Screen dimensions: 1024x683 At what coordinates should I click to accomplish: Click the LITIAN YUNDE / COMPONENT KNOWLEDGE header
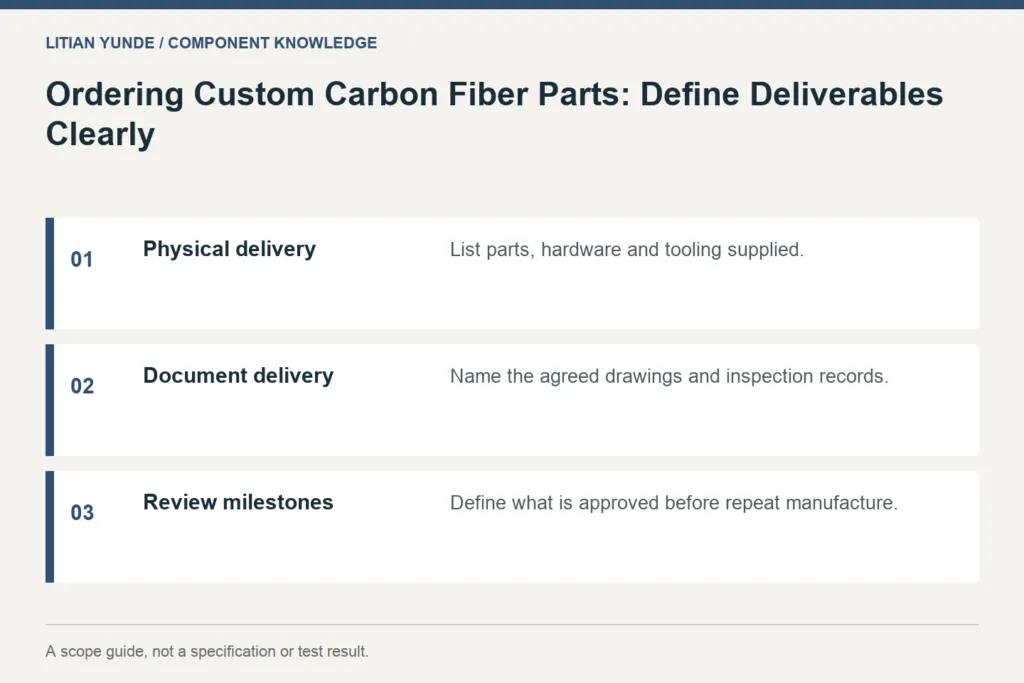click(211, 43)
